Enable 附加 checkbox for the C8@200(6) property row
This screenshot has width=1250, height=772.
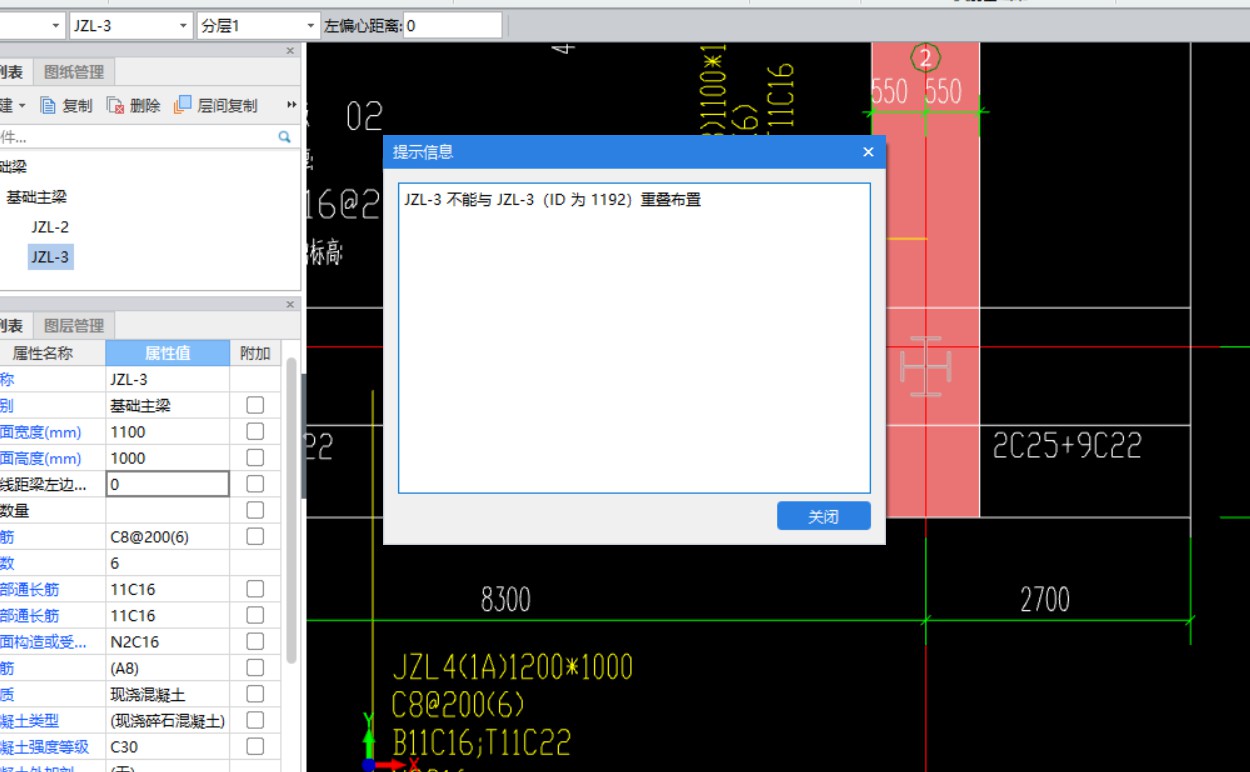pos(255,536)
